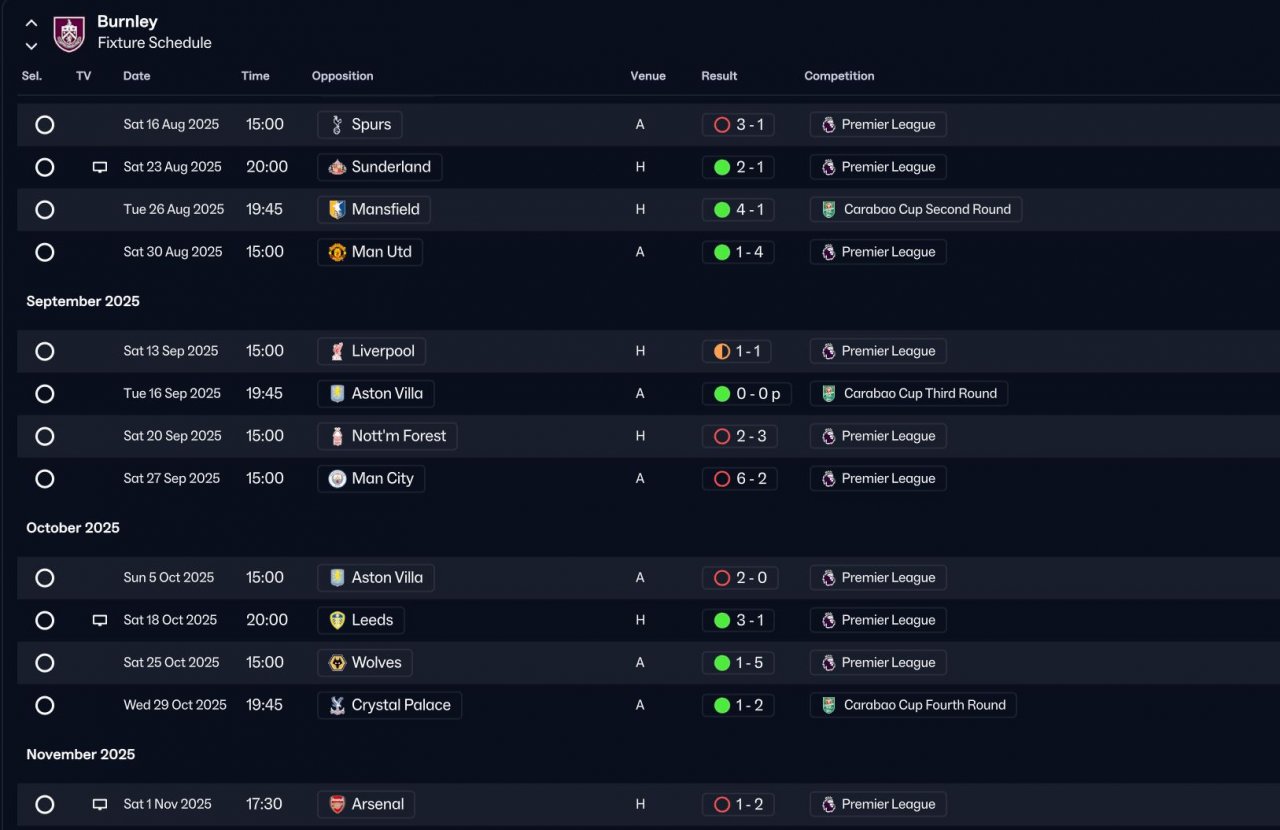Viewport: 1280px width, 830px height.
Task: Click the Liverpool club badge icon
Action: pyautogui.click(x=337, y=351)
